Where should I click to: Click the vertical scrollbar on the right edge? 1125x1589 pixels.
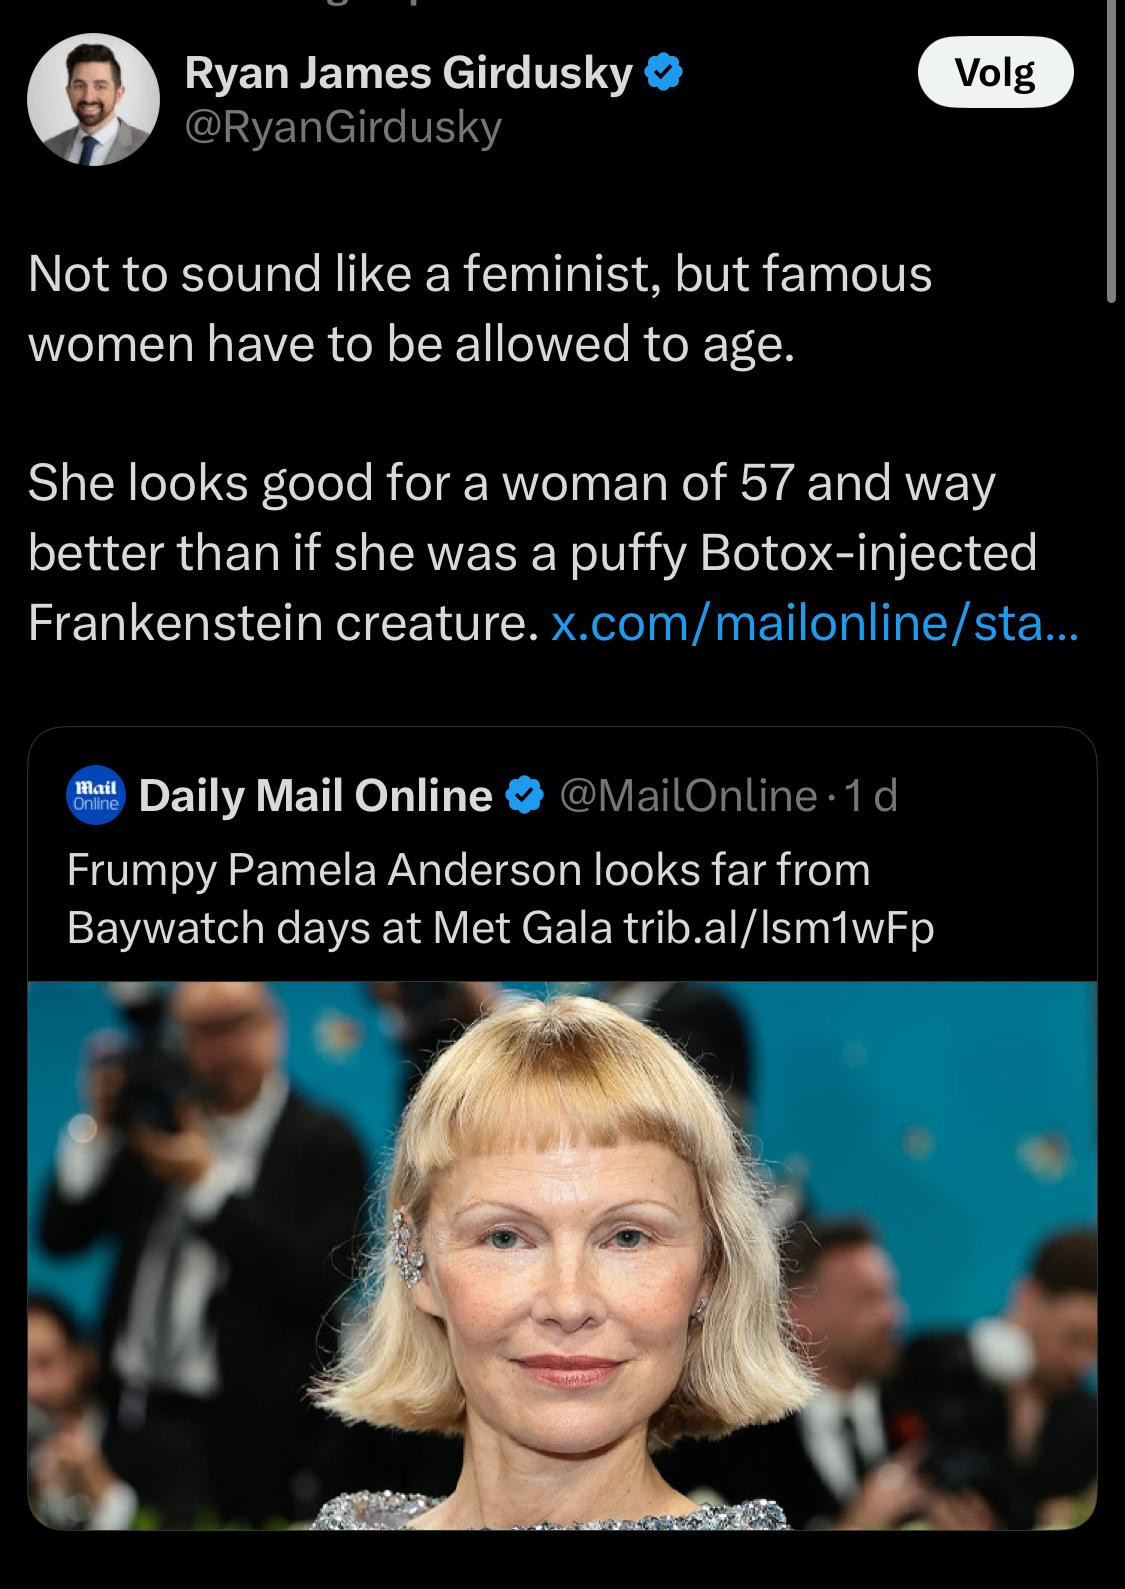(x=1112, y=150)
